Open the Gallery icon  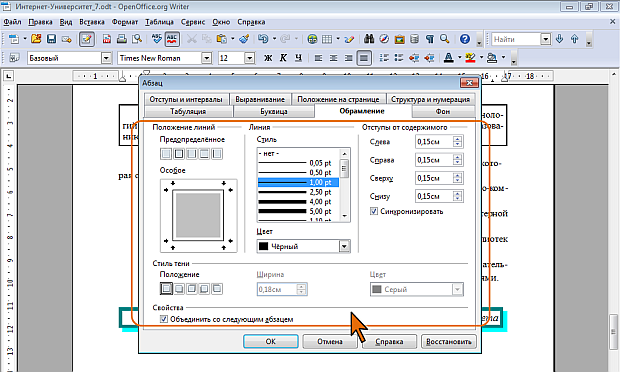point(399,39)
